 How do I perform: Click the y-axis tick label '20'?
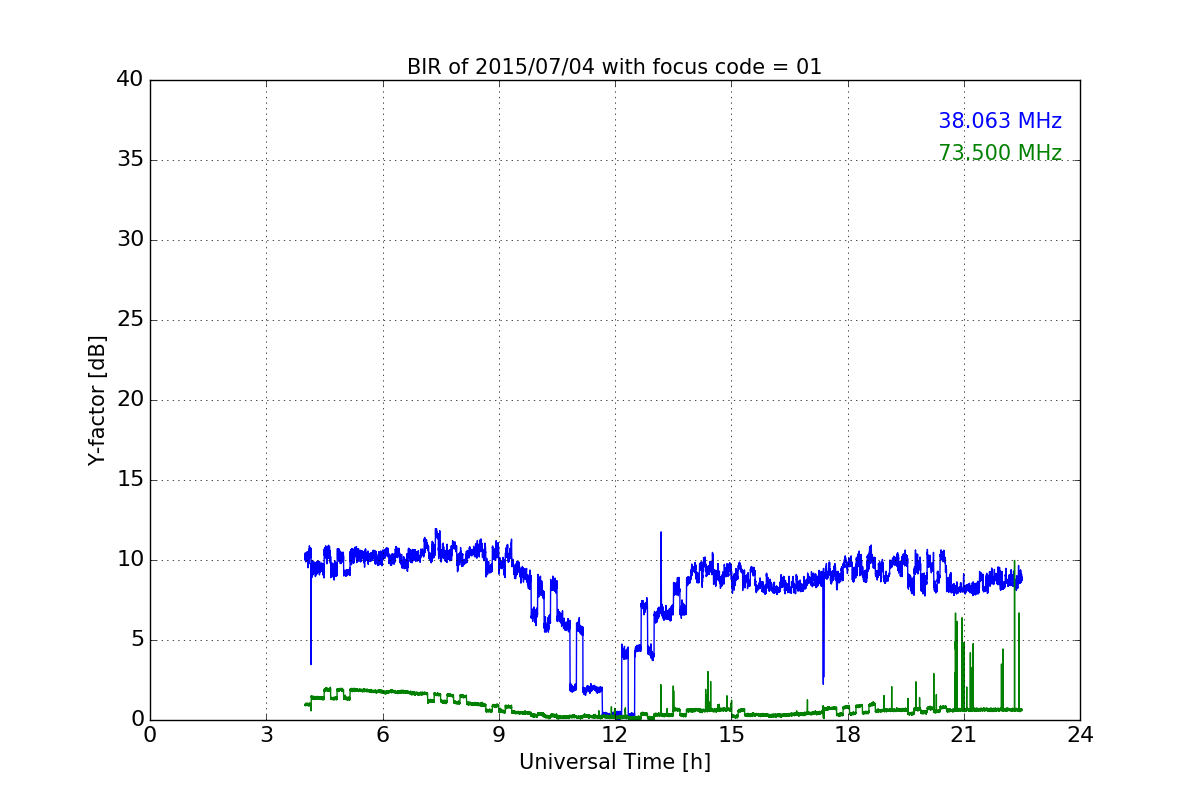pyautogui.click(x=130, y=400)
